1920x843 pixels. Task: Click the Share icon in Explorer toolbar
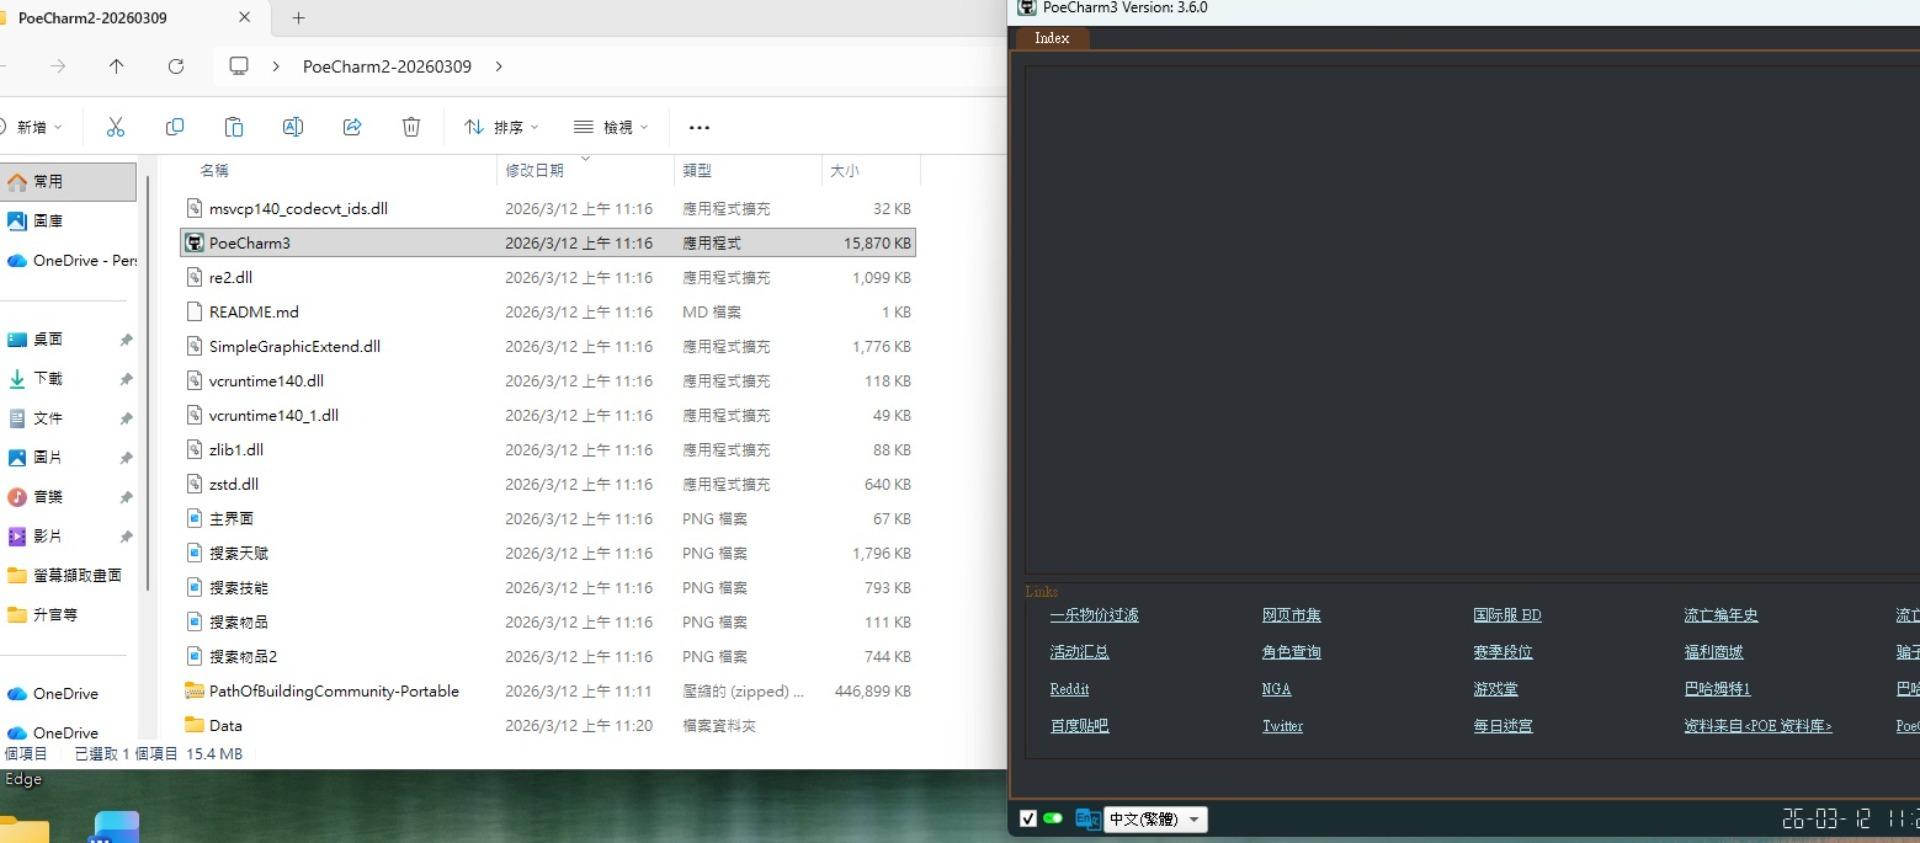pos(352,127)
